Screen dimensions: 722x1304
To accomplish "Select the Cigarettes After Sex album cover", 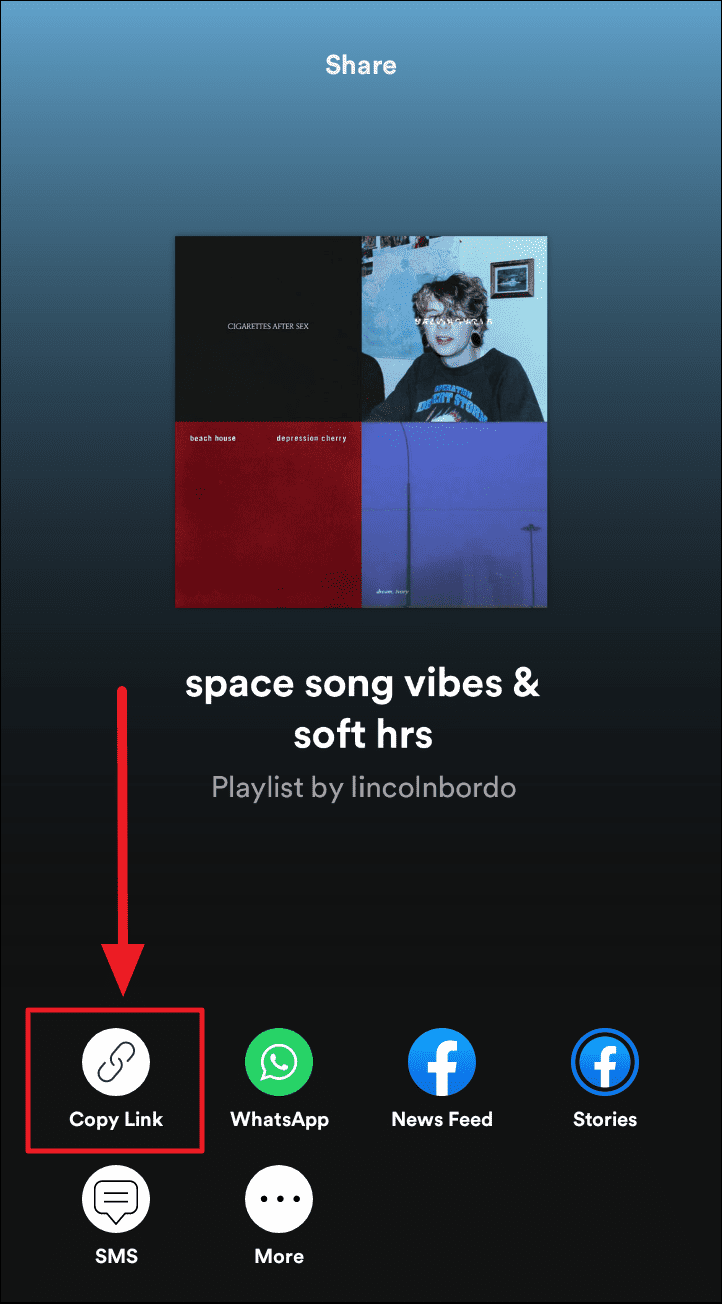I will pyautogui.click(x=268, y=328).
